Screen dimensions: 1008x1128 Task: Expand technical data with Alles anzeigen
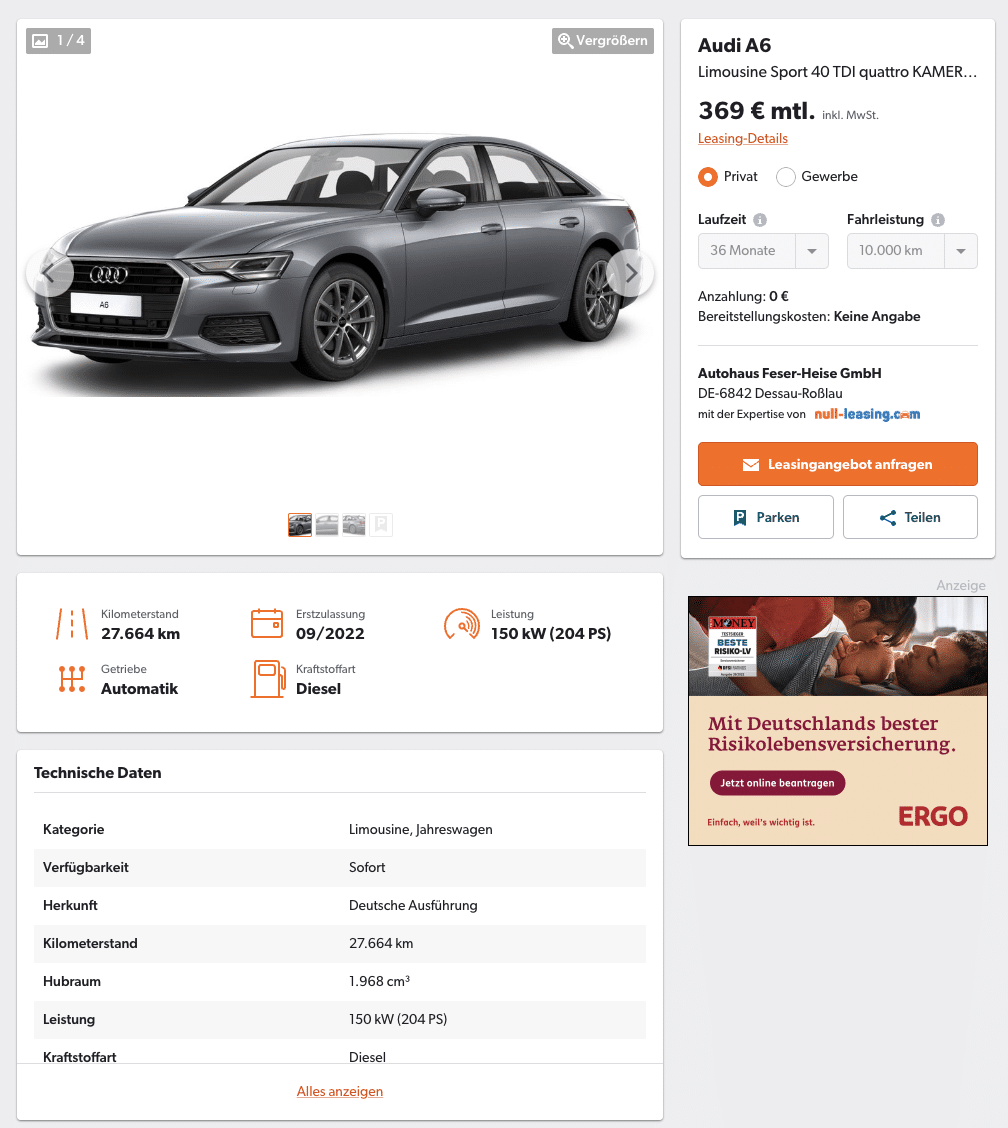point(340,1091)
